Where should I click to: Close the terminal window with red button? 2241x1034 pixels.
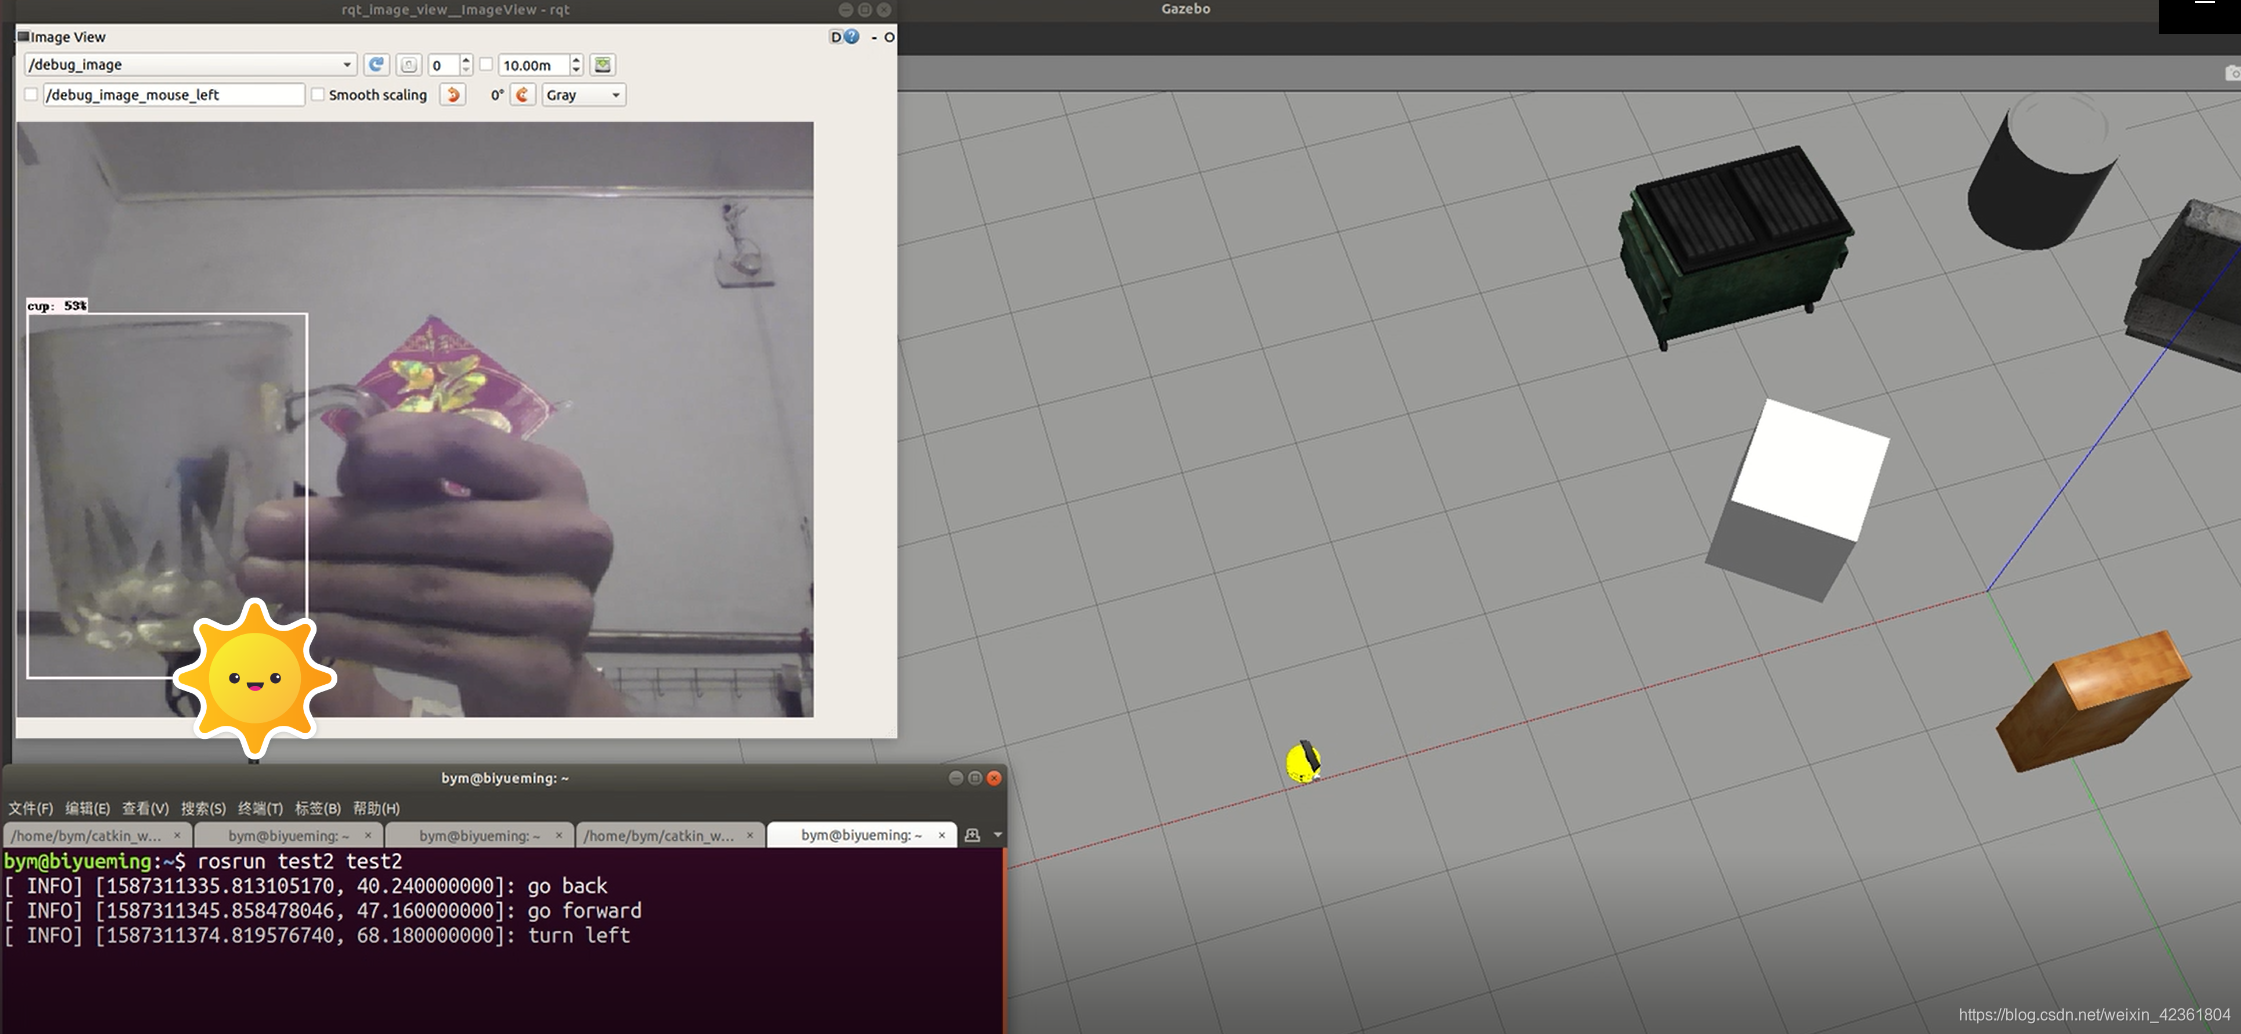click(994, 778)
